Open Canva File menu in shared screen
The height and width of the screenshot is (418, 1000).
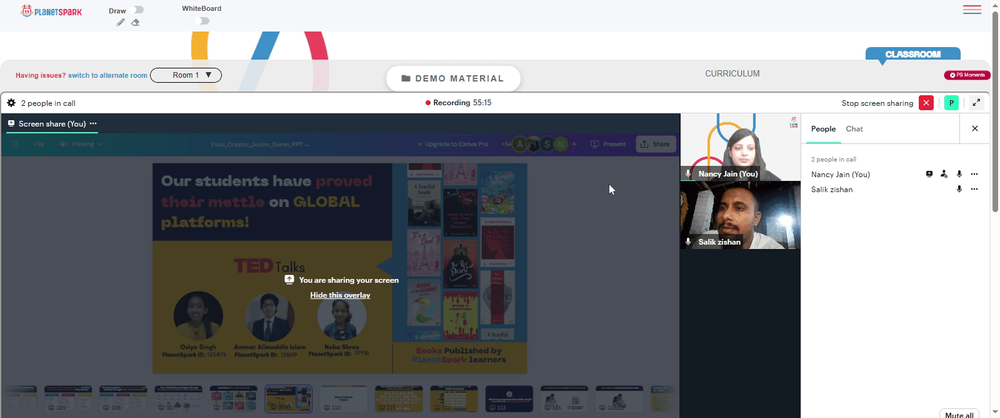click(39, 144)
